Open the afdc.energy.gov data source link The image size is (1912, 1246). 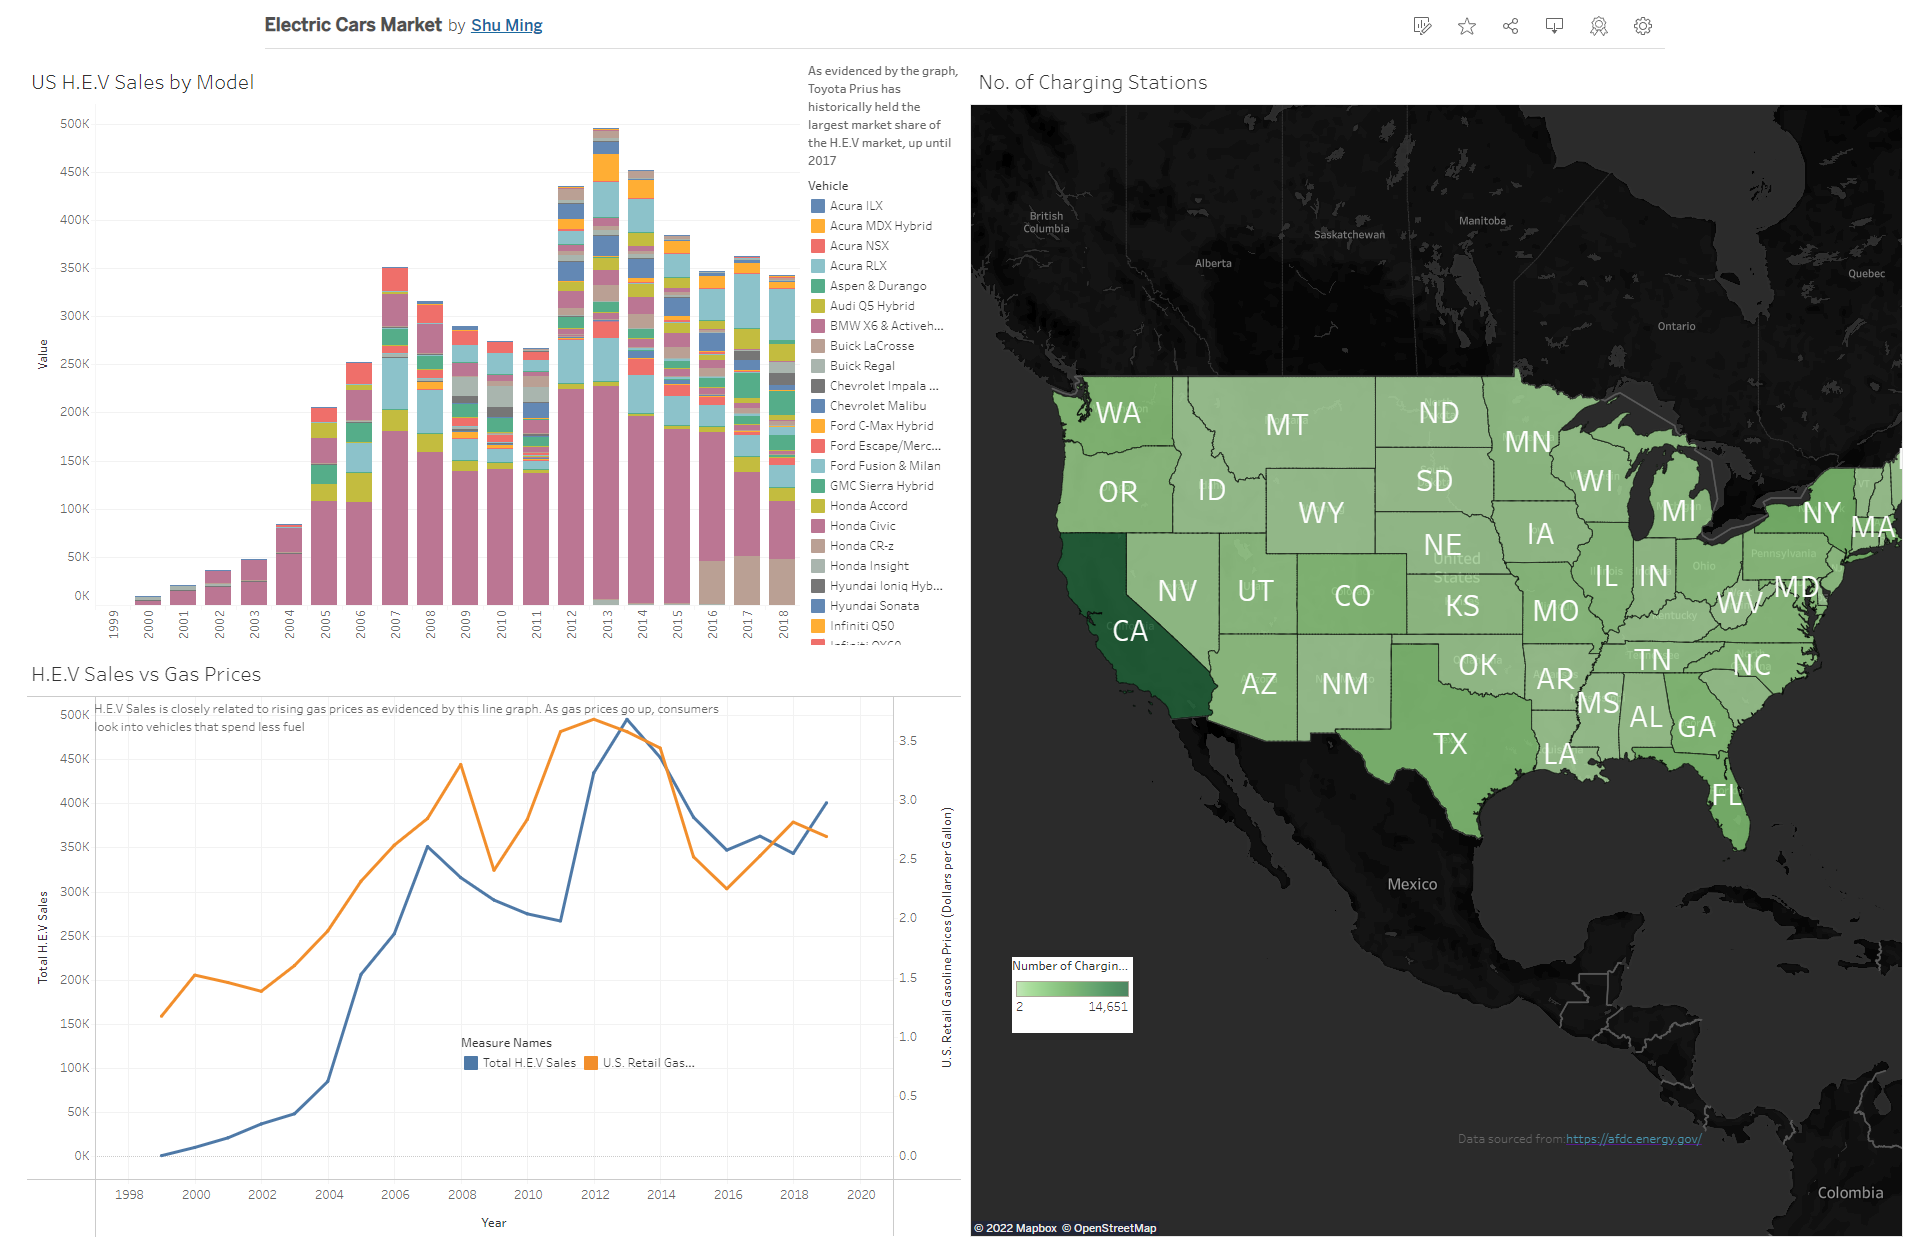[1632, 1138]
